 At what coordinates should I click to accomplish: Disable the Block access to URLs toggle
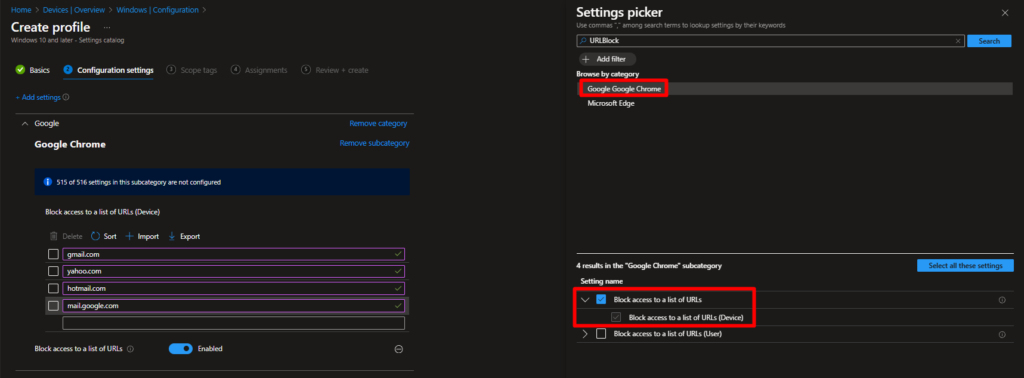pos(180,349)
